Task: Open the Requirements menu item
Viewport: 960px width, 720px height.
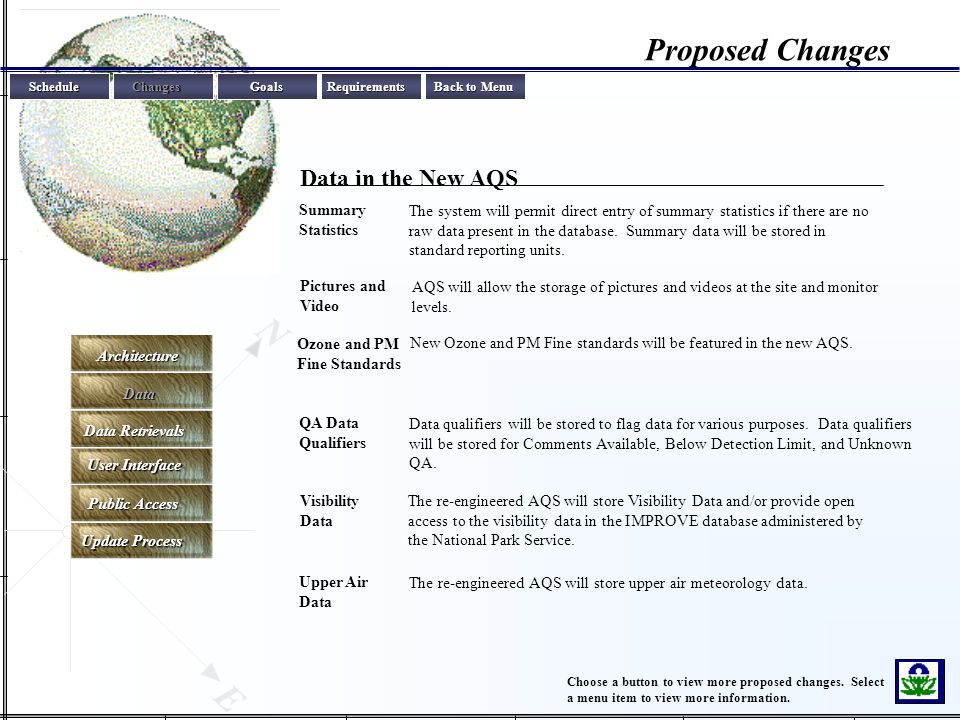Action: click(x=371, y=86)
